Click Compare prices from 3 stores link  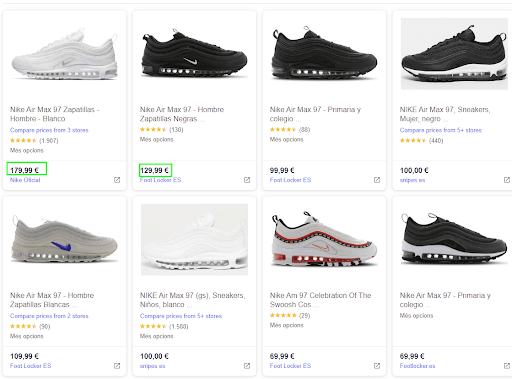click(49, 130)
